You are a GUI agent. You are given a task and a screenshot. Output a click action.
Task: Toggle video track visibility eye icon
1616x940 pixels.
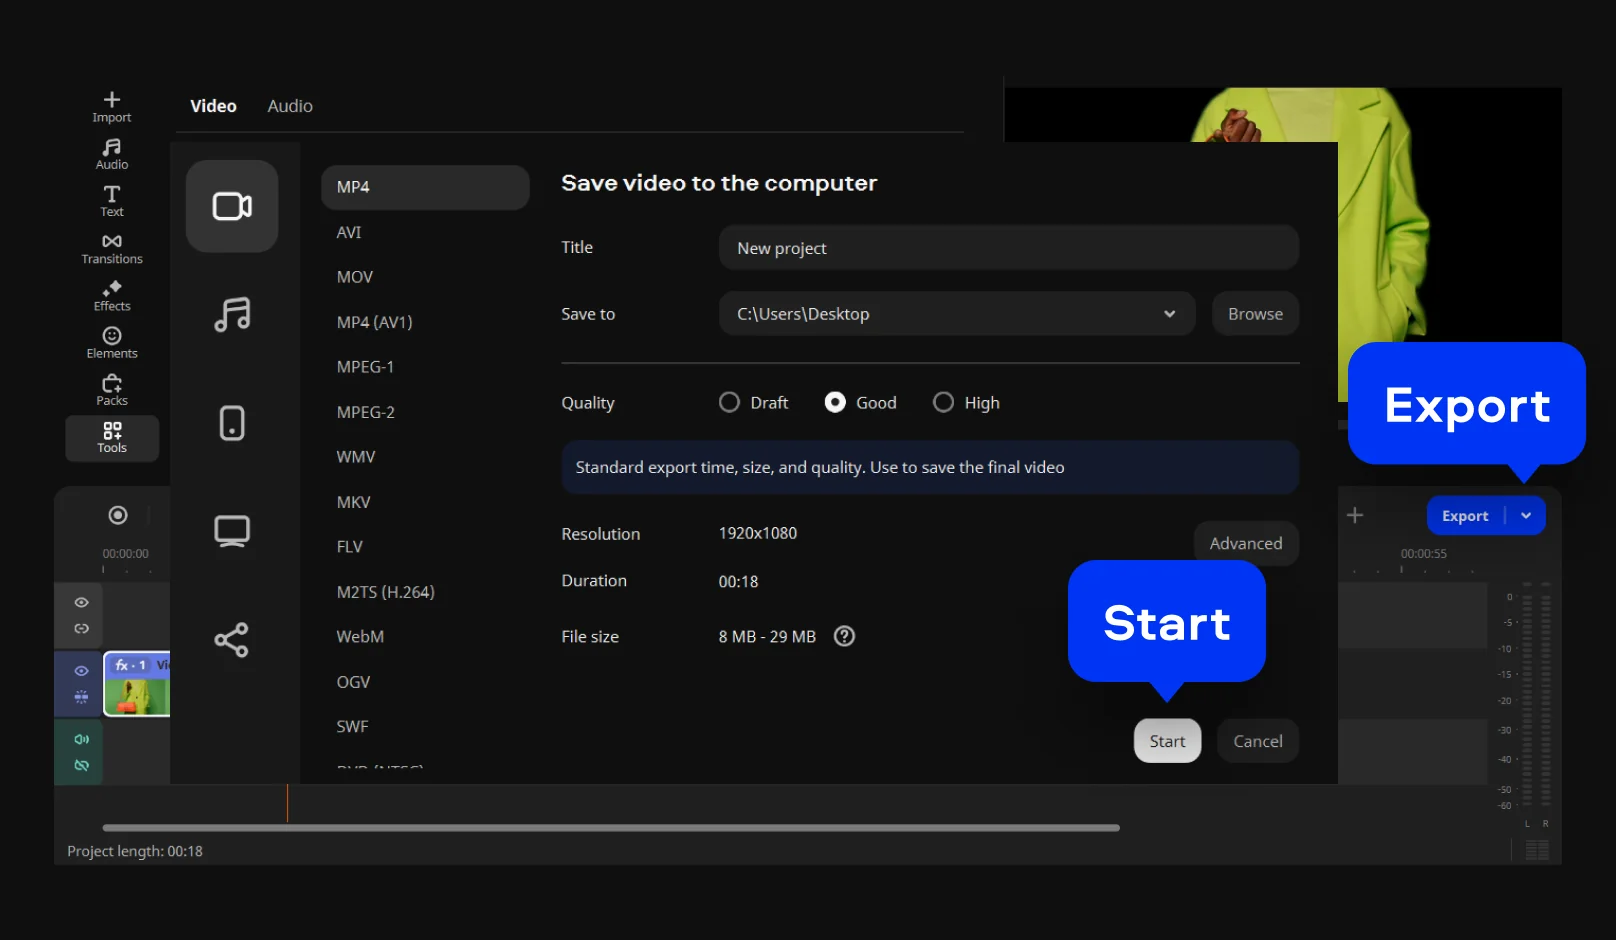click(82, 671)
